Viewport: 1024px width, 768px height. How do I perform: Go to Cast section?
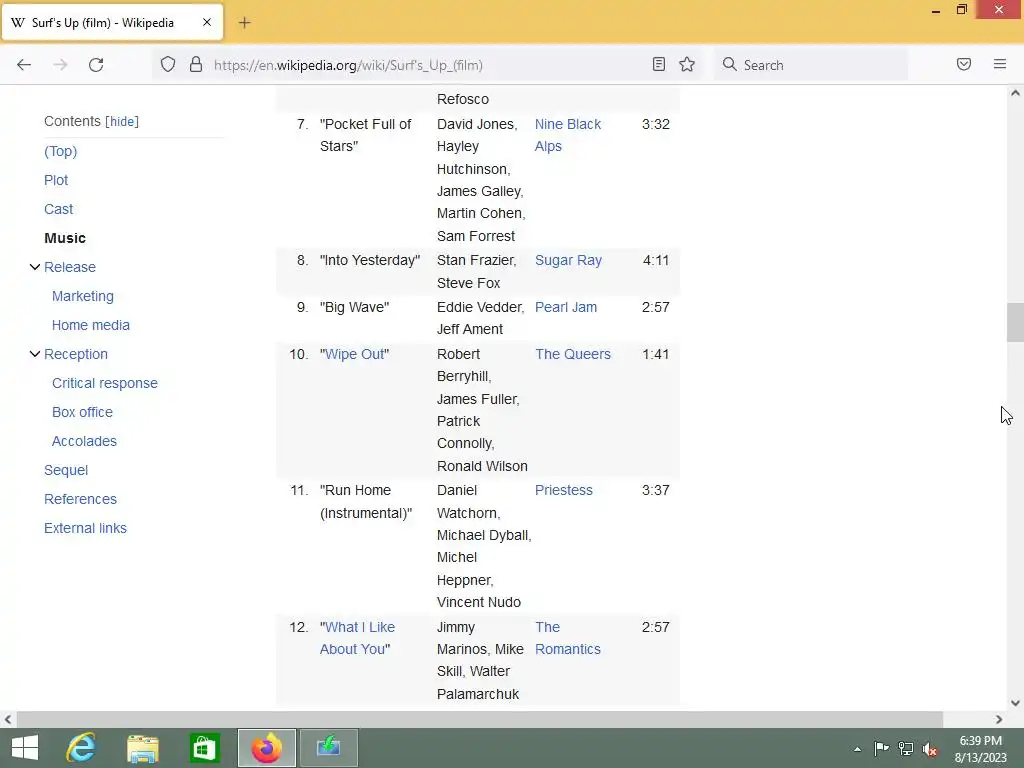[59, 209]
